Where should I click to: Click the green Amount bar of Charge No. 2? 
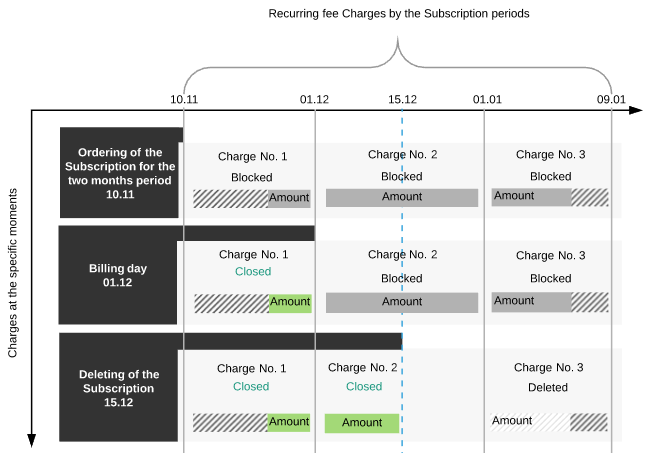coord(362,422)
